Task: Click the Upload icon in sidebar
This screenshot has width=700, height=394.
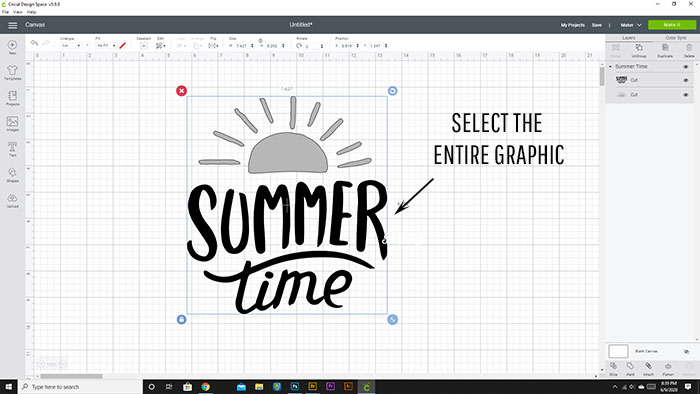Action: pos(12,200)
